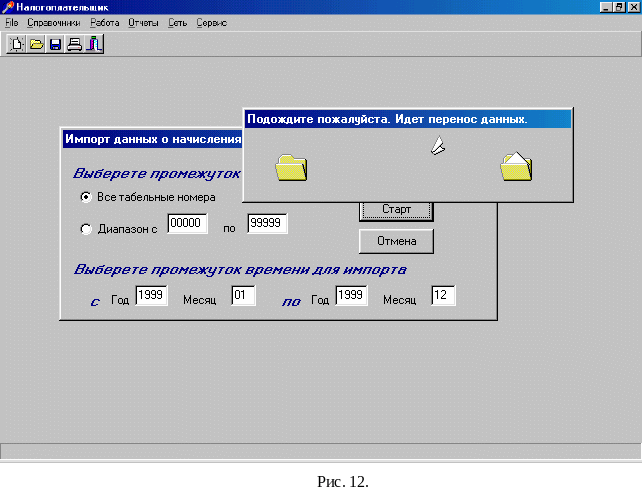Select the 'Все табельные номера' radio button
643x497 pixels.
pos(86,197)
